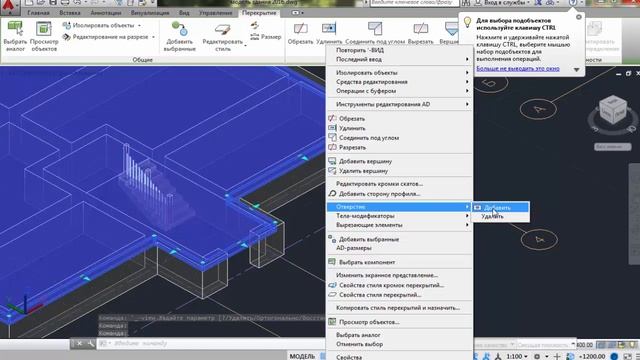Click the Обрезать icon in context menu
640x360 pixels.
(x=332, y=118)
